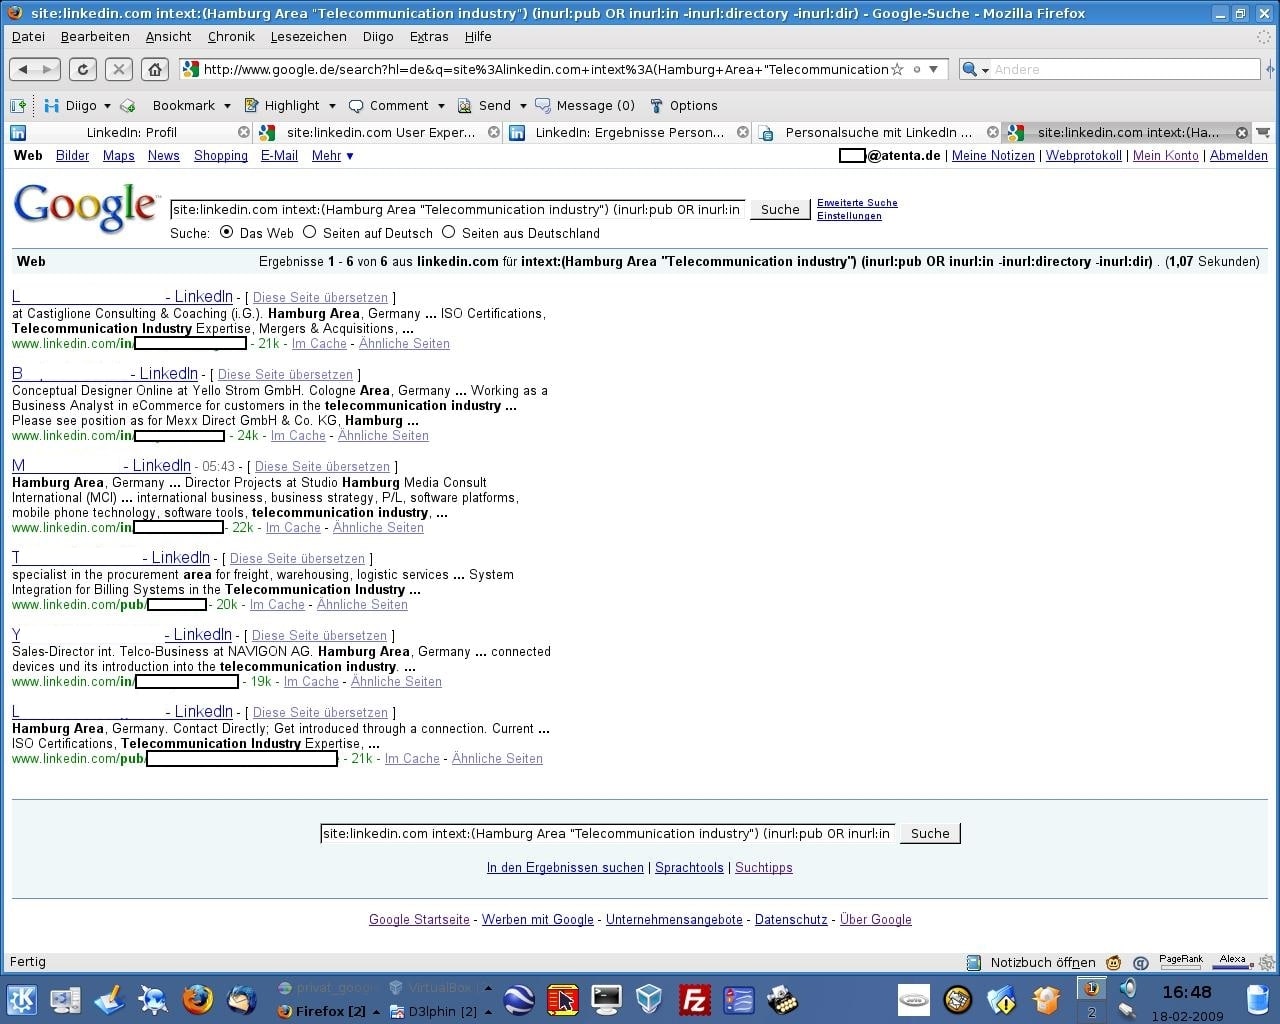Click the top Google search query field

tap(458, 209)
